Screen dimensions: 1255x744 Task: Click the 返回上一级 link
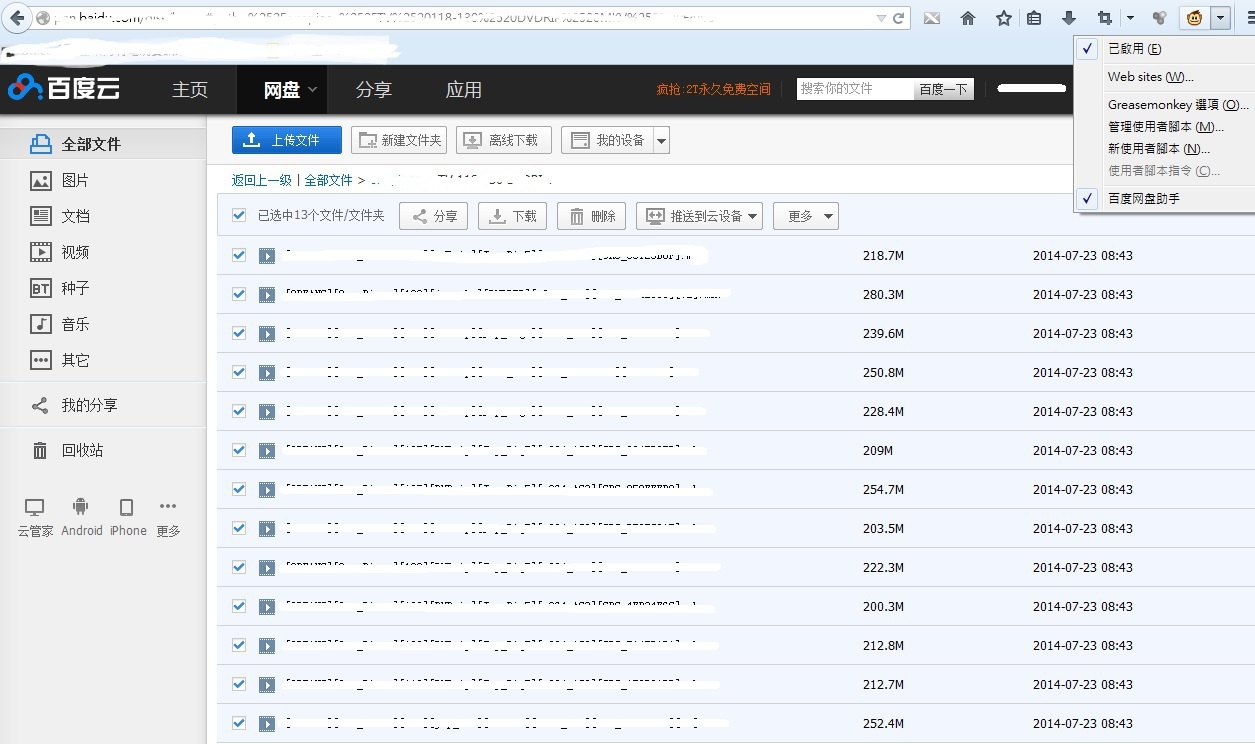[x=261, y=180]
